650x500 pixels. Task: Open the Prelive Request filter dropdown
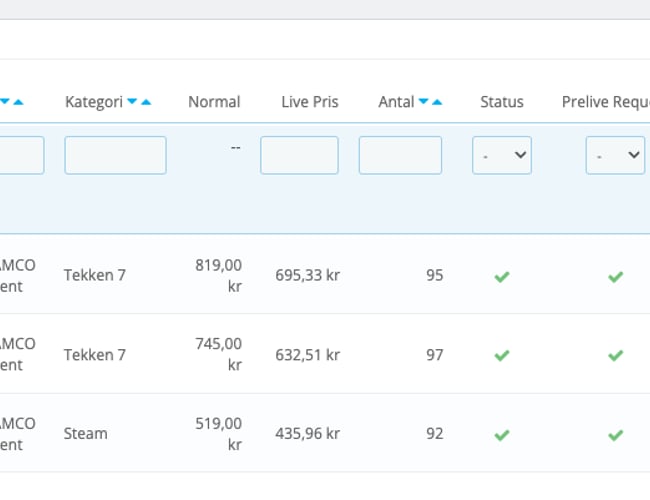[615, 155]
